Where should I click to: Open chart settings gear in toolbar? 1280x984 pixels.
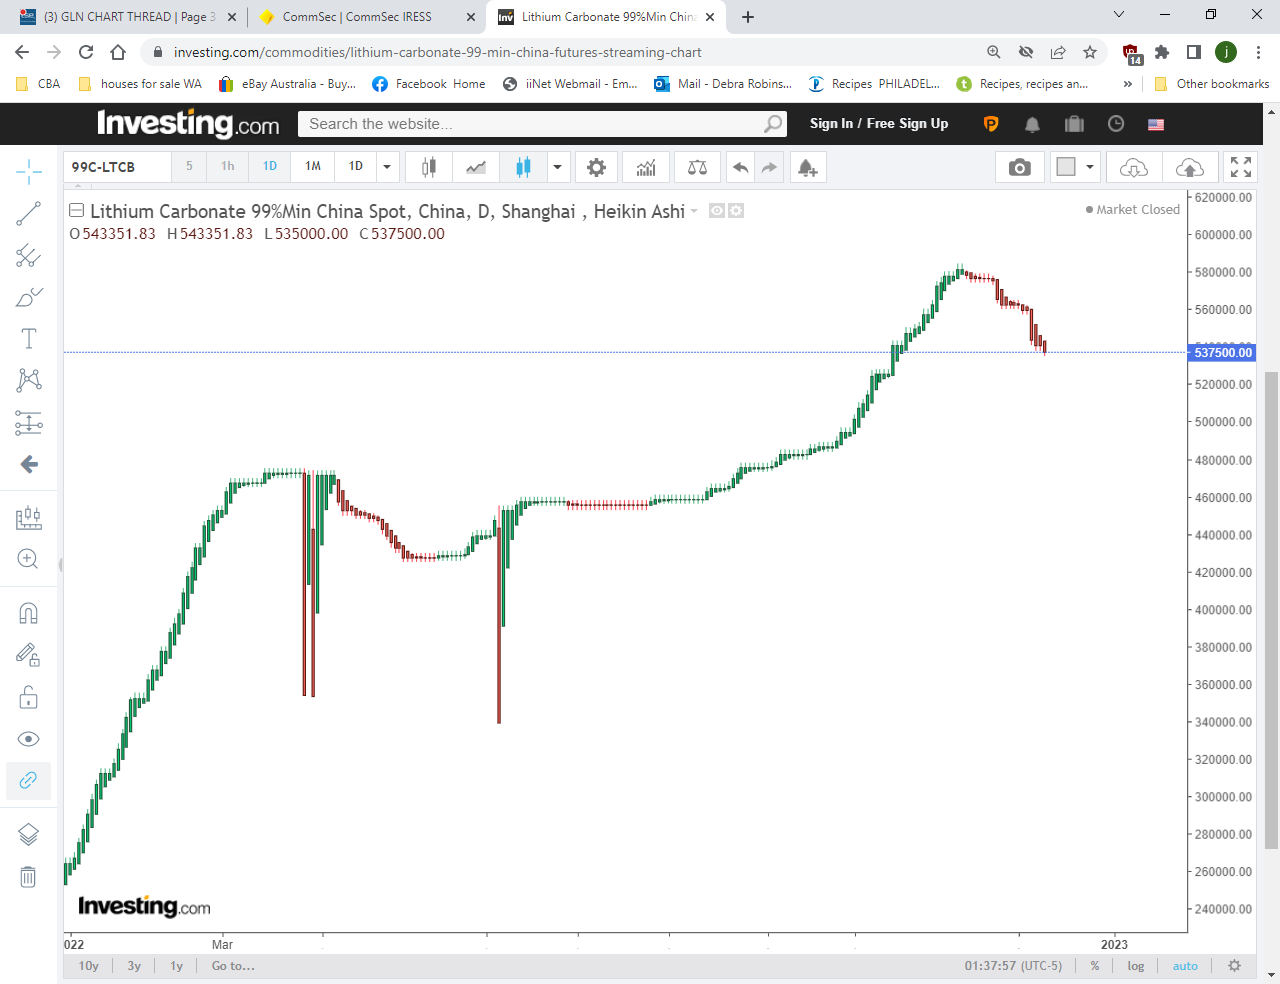[x=596, y=167]
